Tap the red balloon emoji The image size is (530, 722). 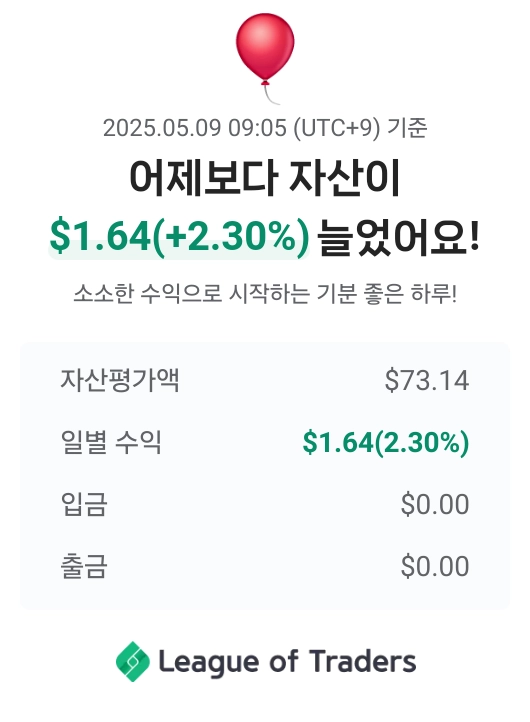(265, 48)
